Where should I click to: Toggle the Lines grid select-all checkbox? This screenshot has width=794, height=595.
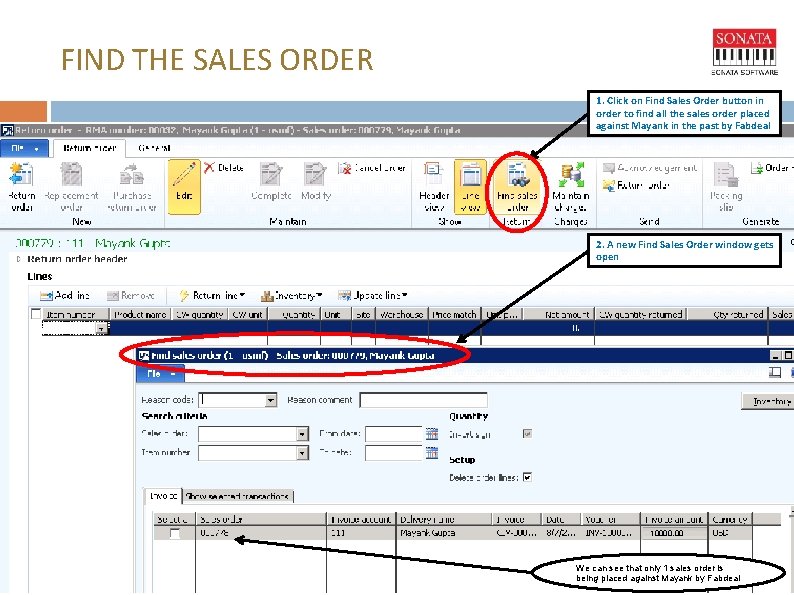(36, 314)
